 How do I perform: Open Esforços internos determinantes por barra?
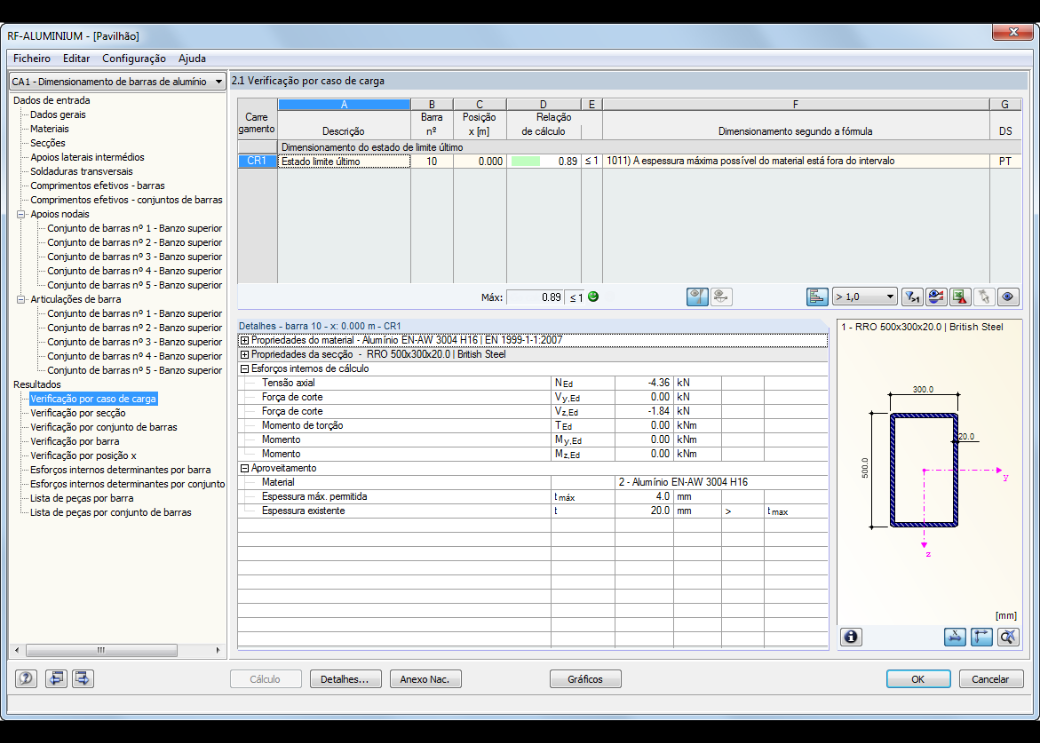click(x=121, y=470)
